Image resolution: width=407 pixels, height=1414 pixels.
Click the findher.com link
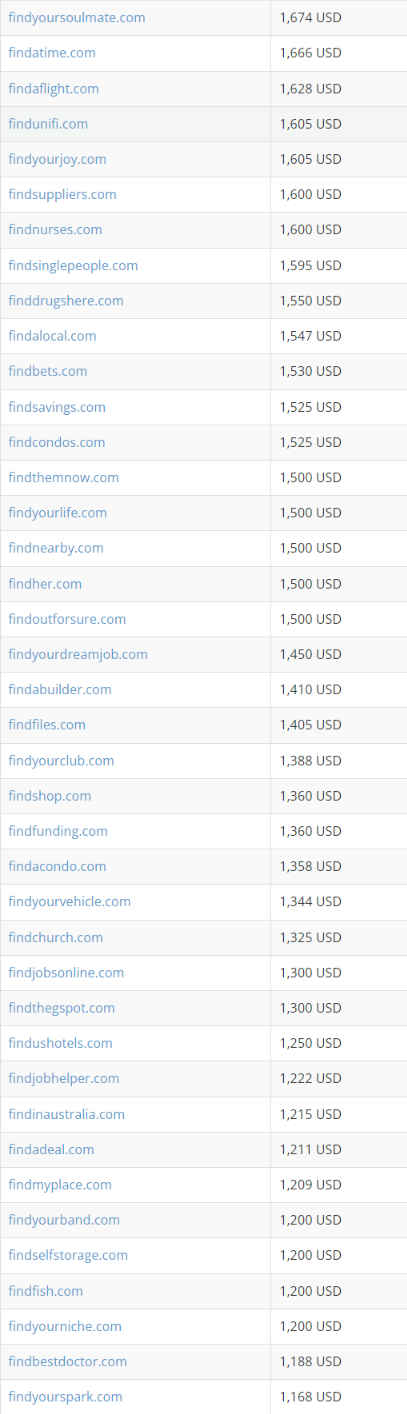(45, 583)
